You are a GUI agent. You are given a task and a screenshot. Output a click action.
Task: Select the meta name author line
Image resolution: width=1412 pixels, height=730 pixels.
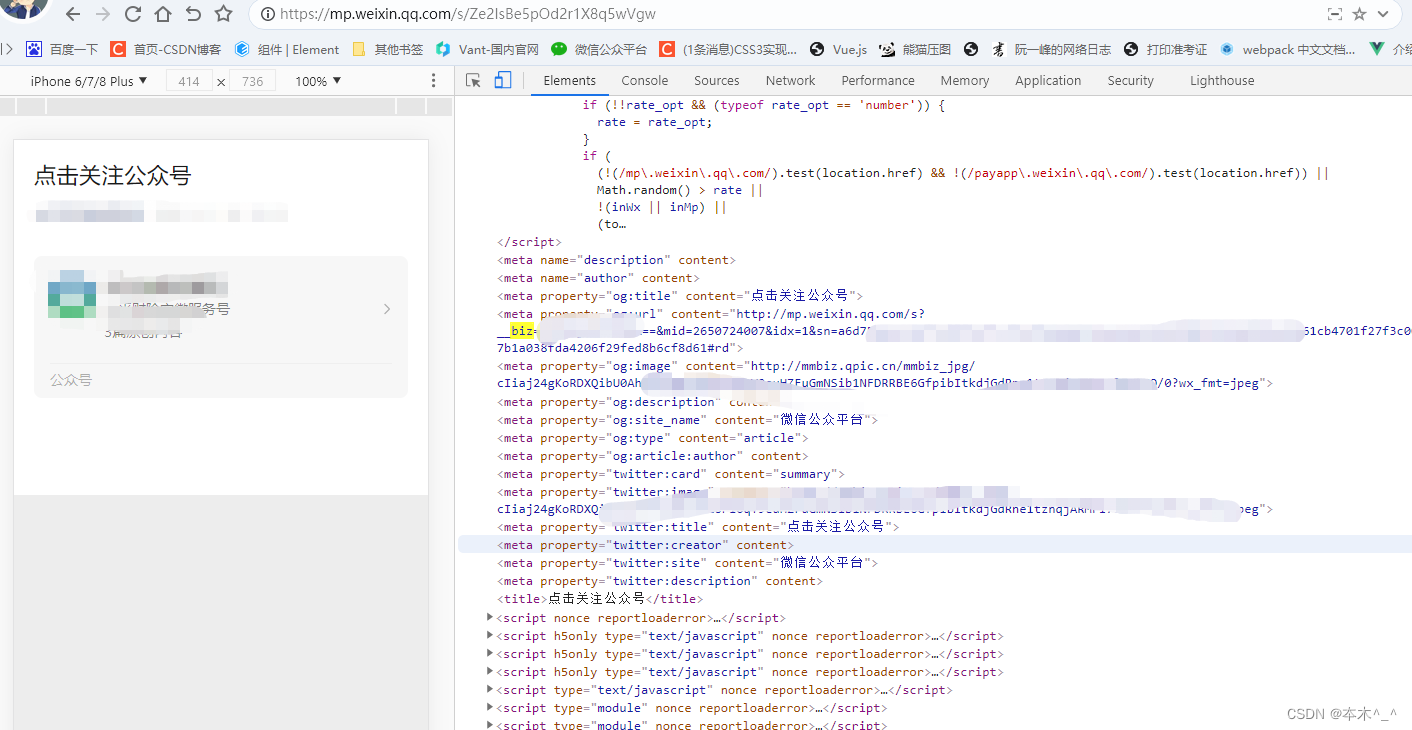598,278
